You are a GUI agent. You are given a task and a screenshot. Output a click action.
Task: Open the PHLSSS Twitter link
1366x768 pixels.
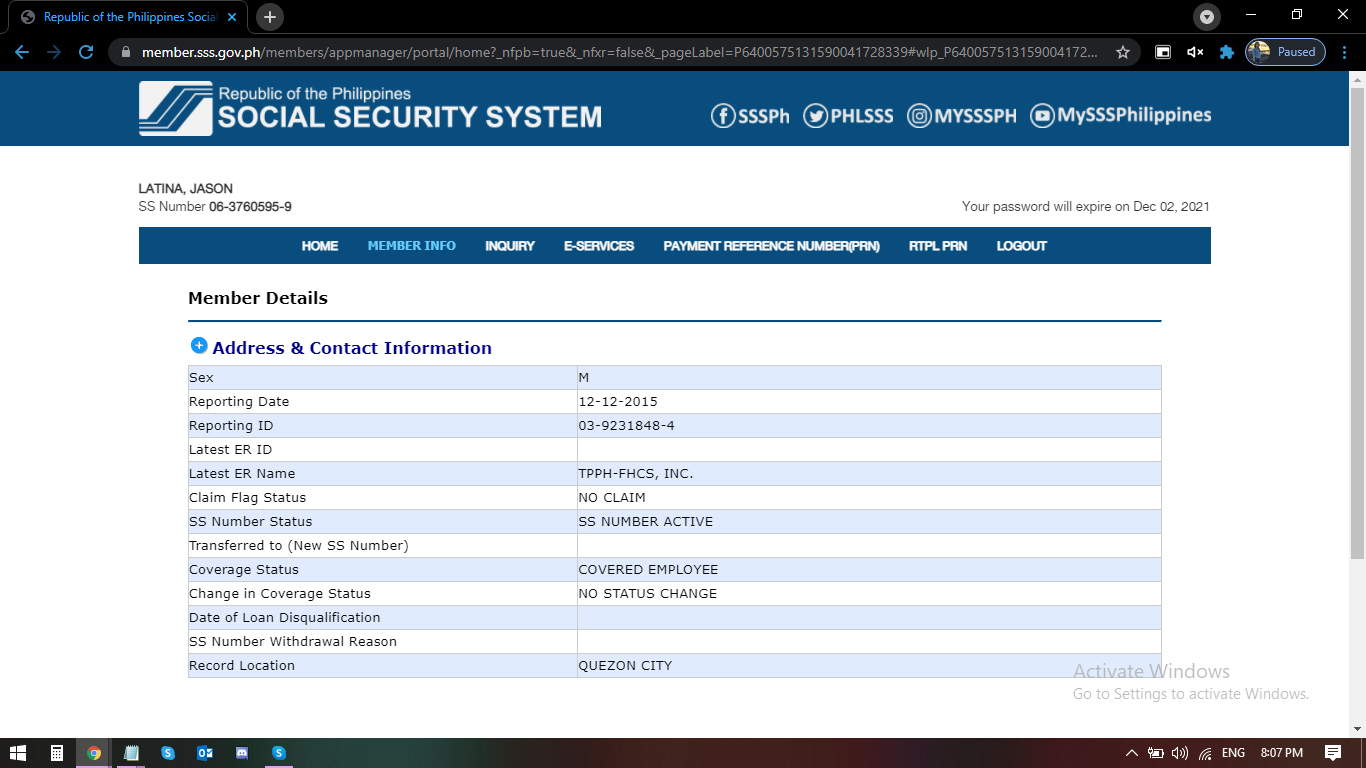[848, 116]
